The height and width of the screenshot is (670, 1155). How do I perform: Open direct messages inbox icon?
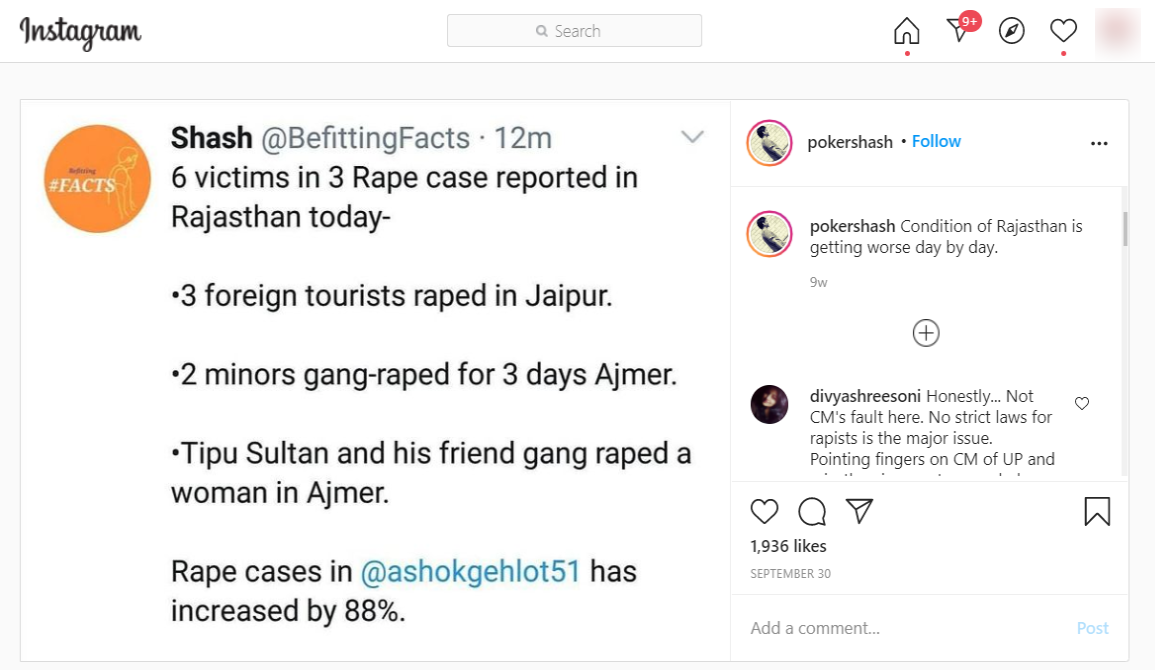click(x=959, y=31)
